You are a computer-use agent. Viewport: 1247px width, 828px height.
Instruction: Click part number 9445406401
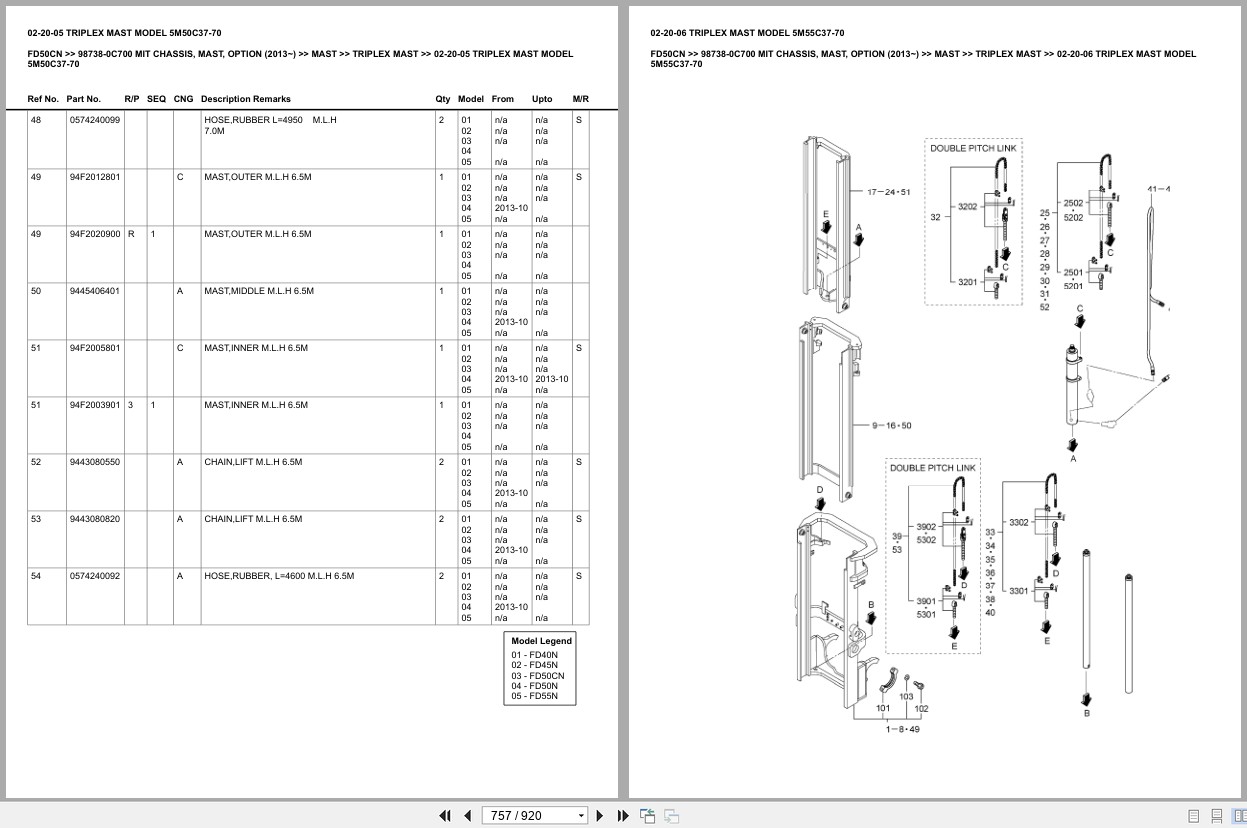pos(95,291)
